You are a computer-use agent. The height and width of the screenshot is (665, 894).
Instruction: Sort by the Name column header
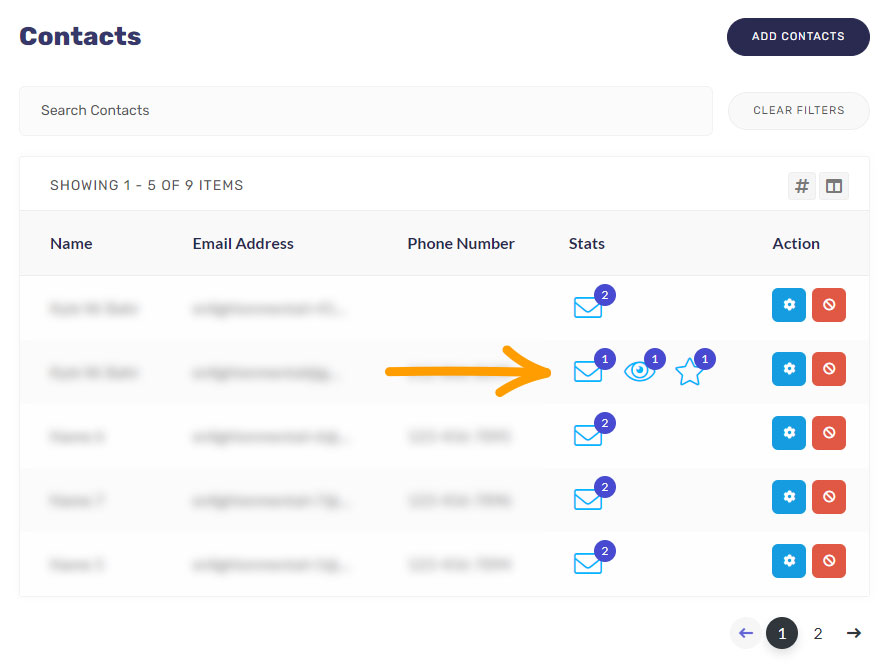click(x=71, y=244)
